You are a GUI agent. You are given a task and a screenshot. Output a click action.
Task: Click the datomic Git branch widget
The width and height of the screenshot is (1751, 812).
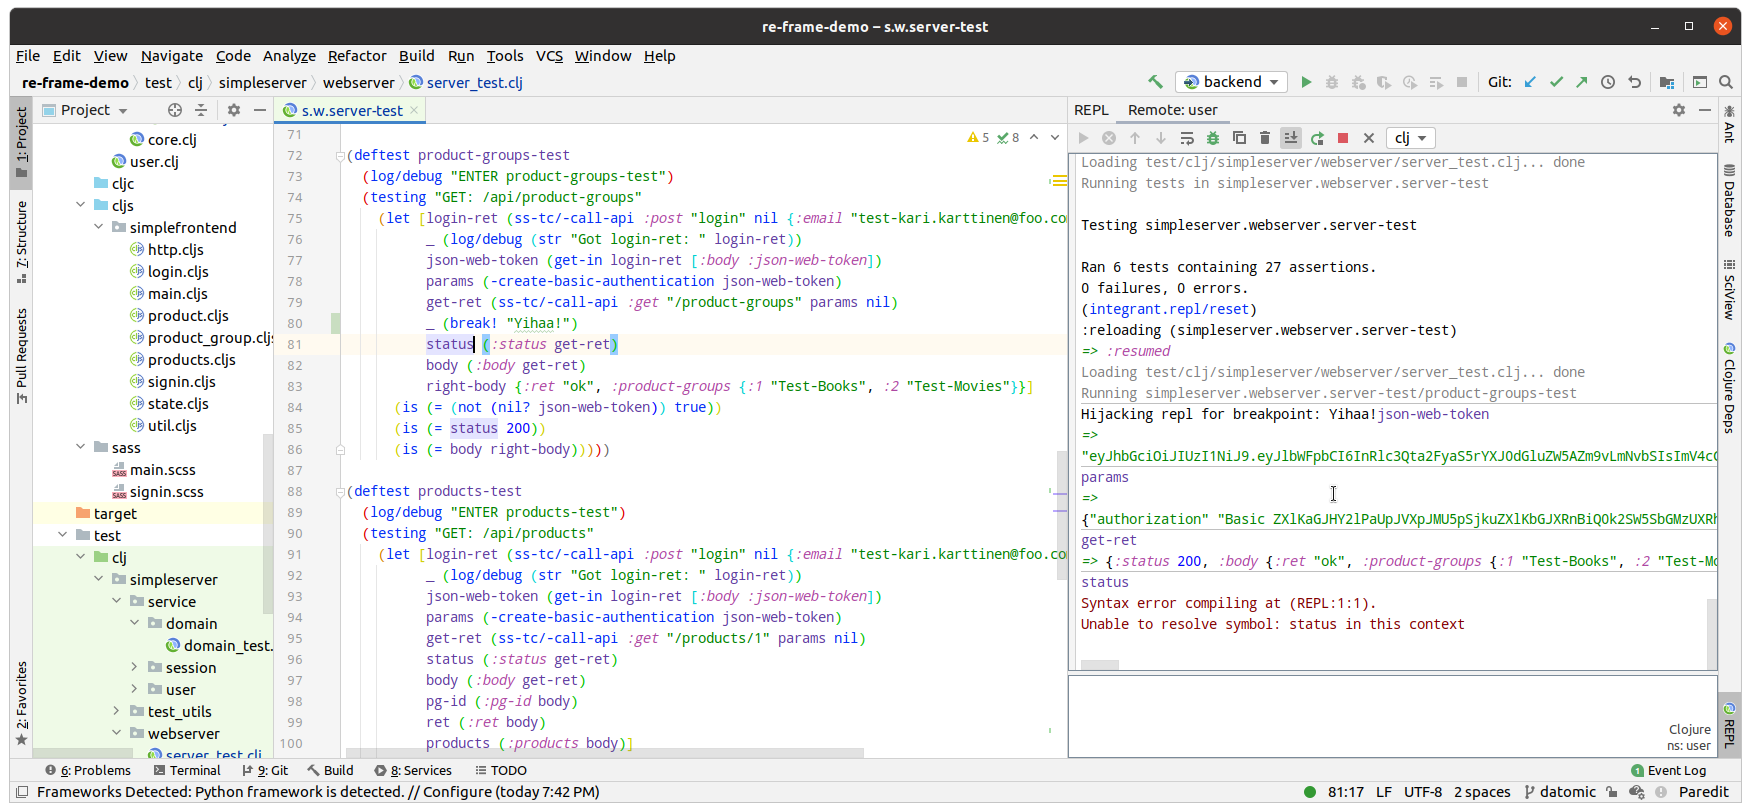coord(1560,792)
